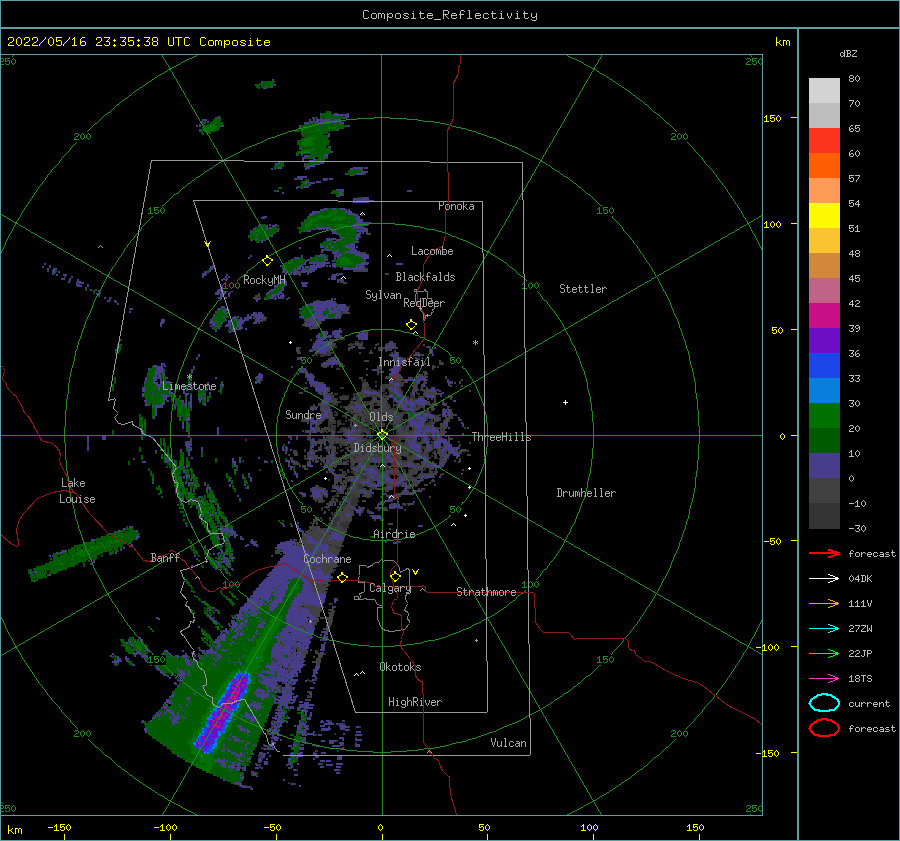The image size is (900, 841).
Task: Click the white plus marker west of Drumheller
Action: click(x=565, y=402)
